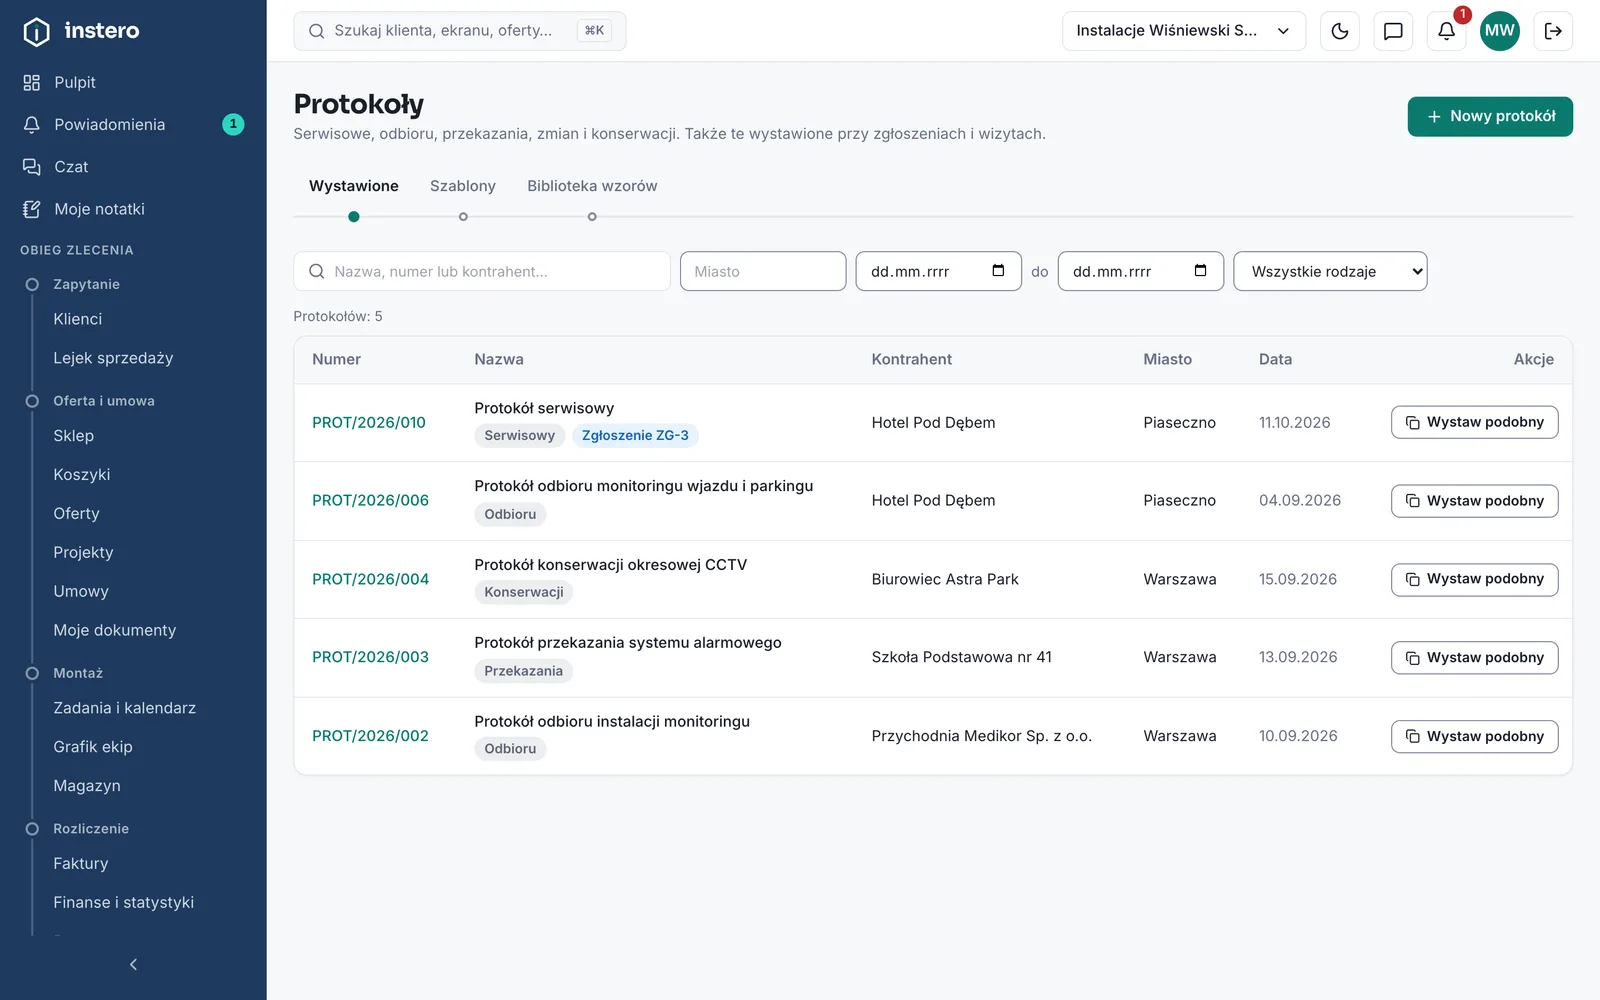1600x1000 pixels.
Task: Switch to the Biblioteka wzorów tab
Action: tap(592, 186)
